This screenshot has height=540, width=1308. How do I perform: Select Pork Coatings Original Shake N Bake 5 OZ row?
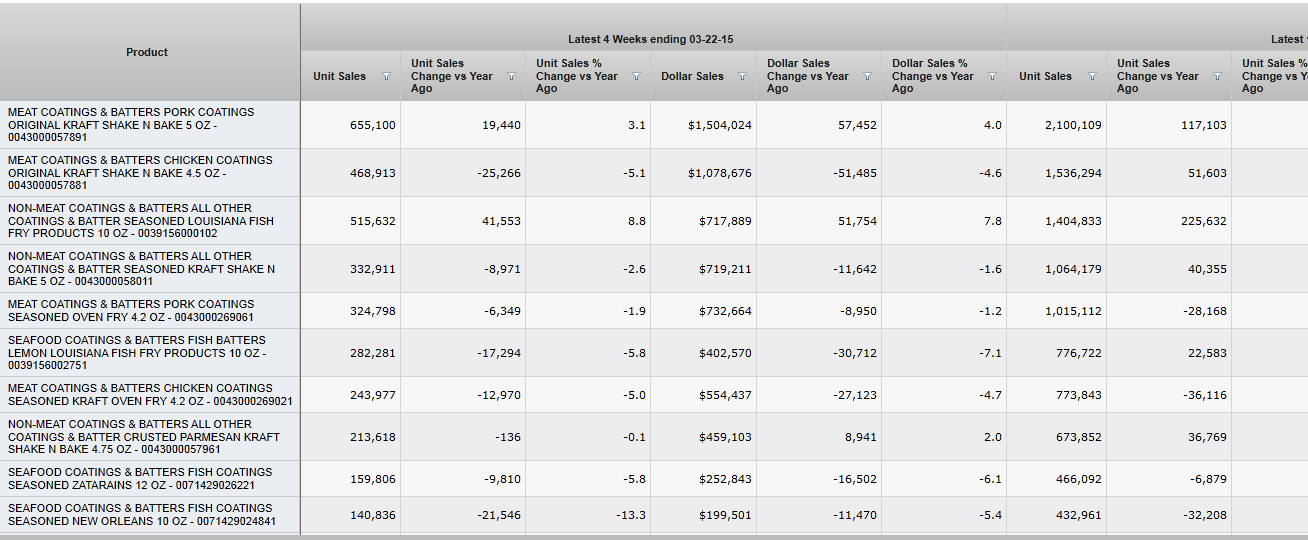(140, 125)
